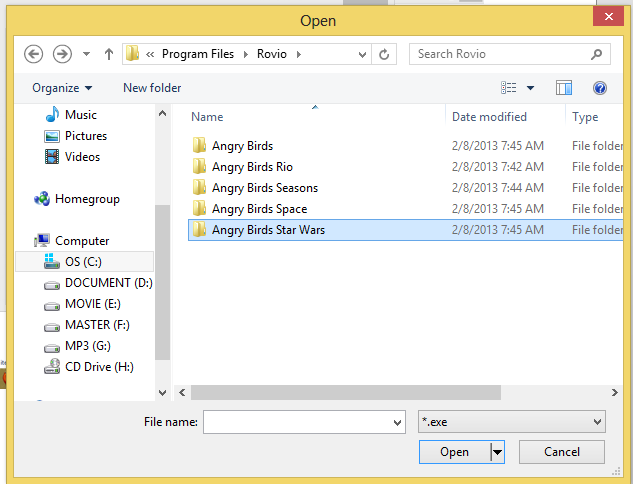Select the OS (C:) drive

(x=84, y=262)
